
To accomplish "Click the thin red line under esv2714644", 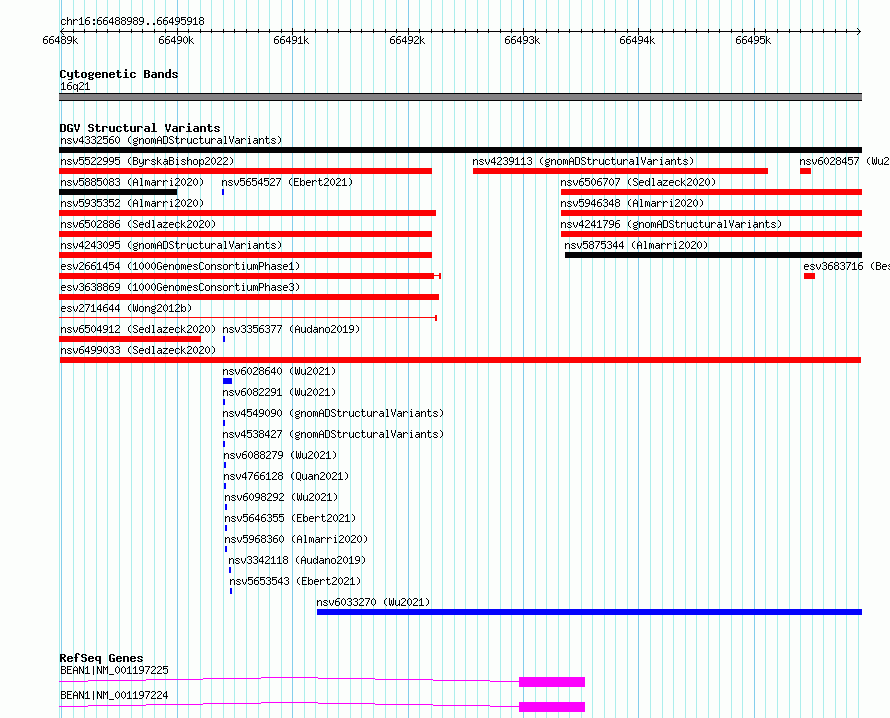I will tap(248, 318).
